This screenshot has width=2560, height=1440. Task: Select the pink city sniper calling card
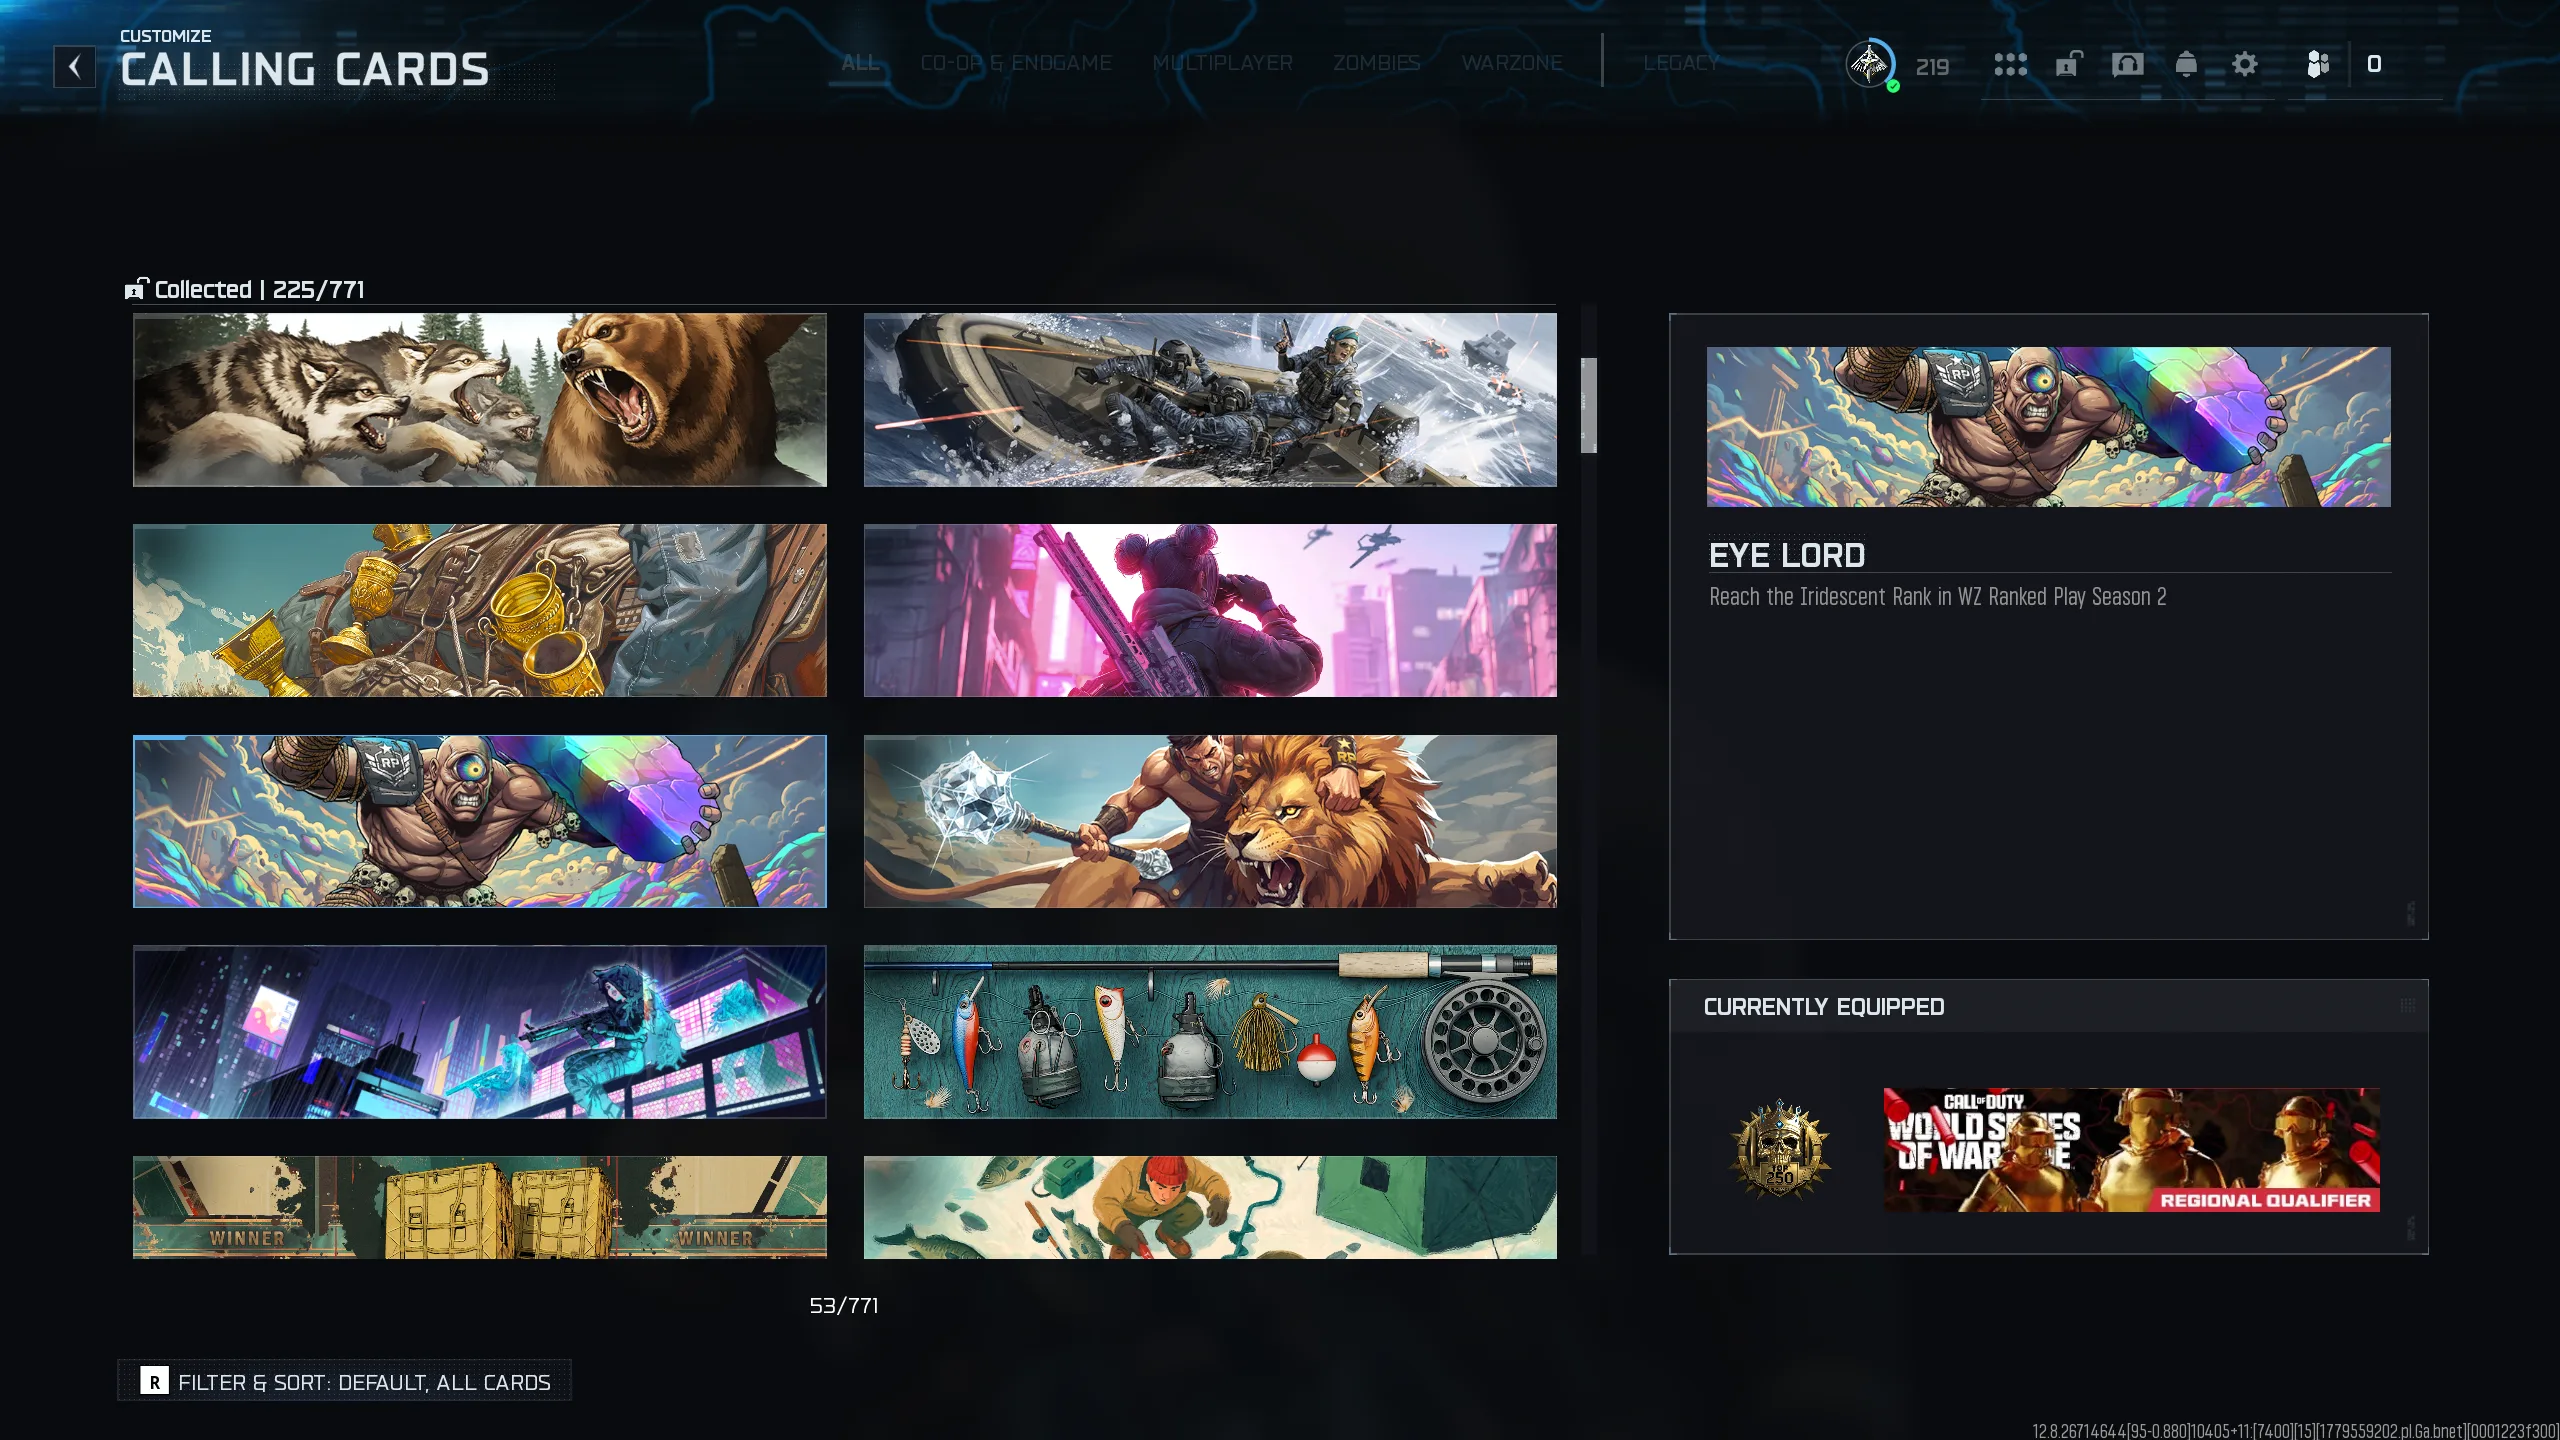pos(1210,611)
